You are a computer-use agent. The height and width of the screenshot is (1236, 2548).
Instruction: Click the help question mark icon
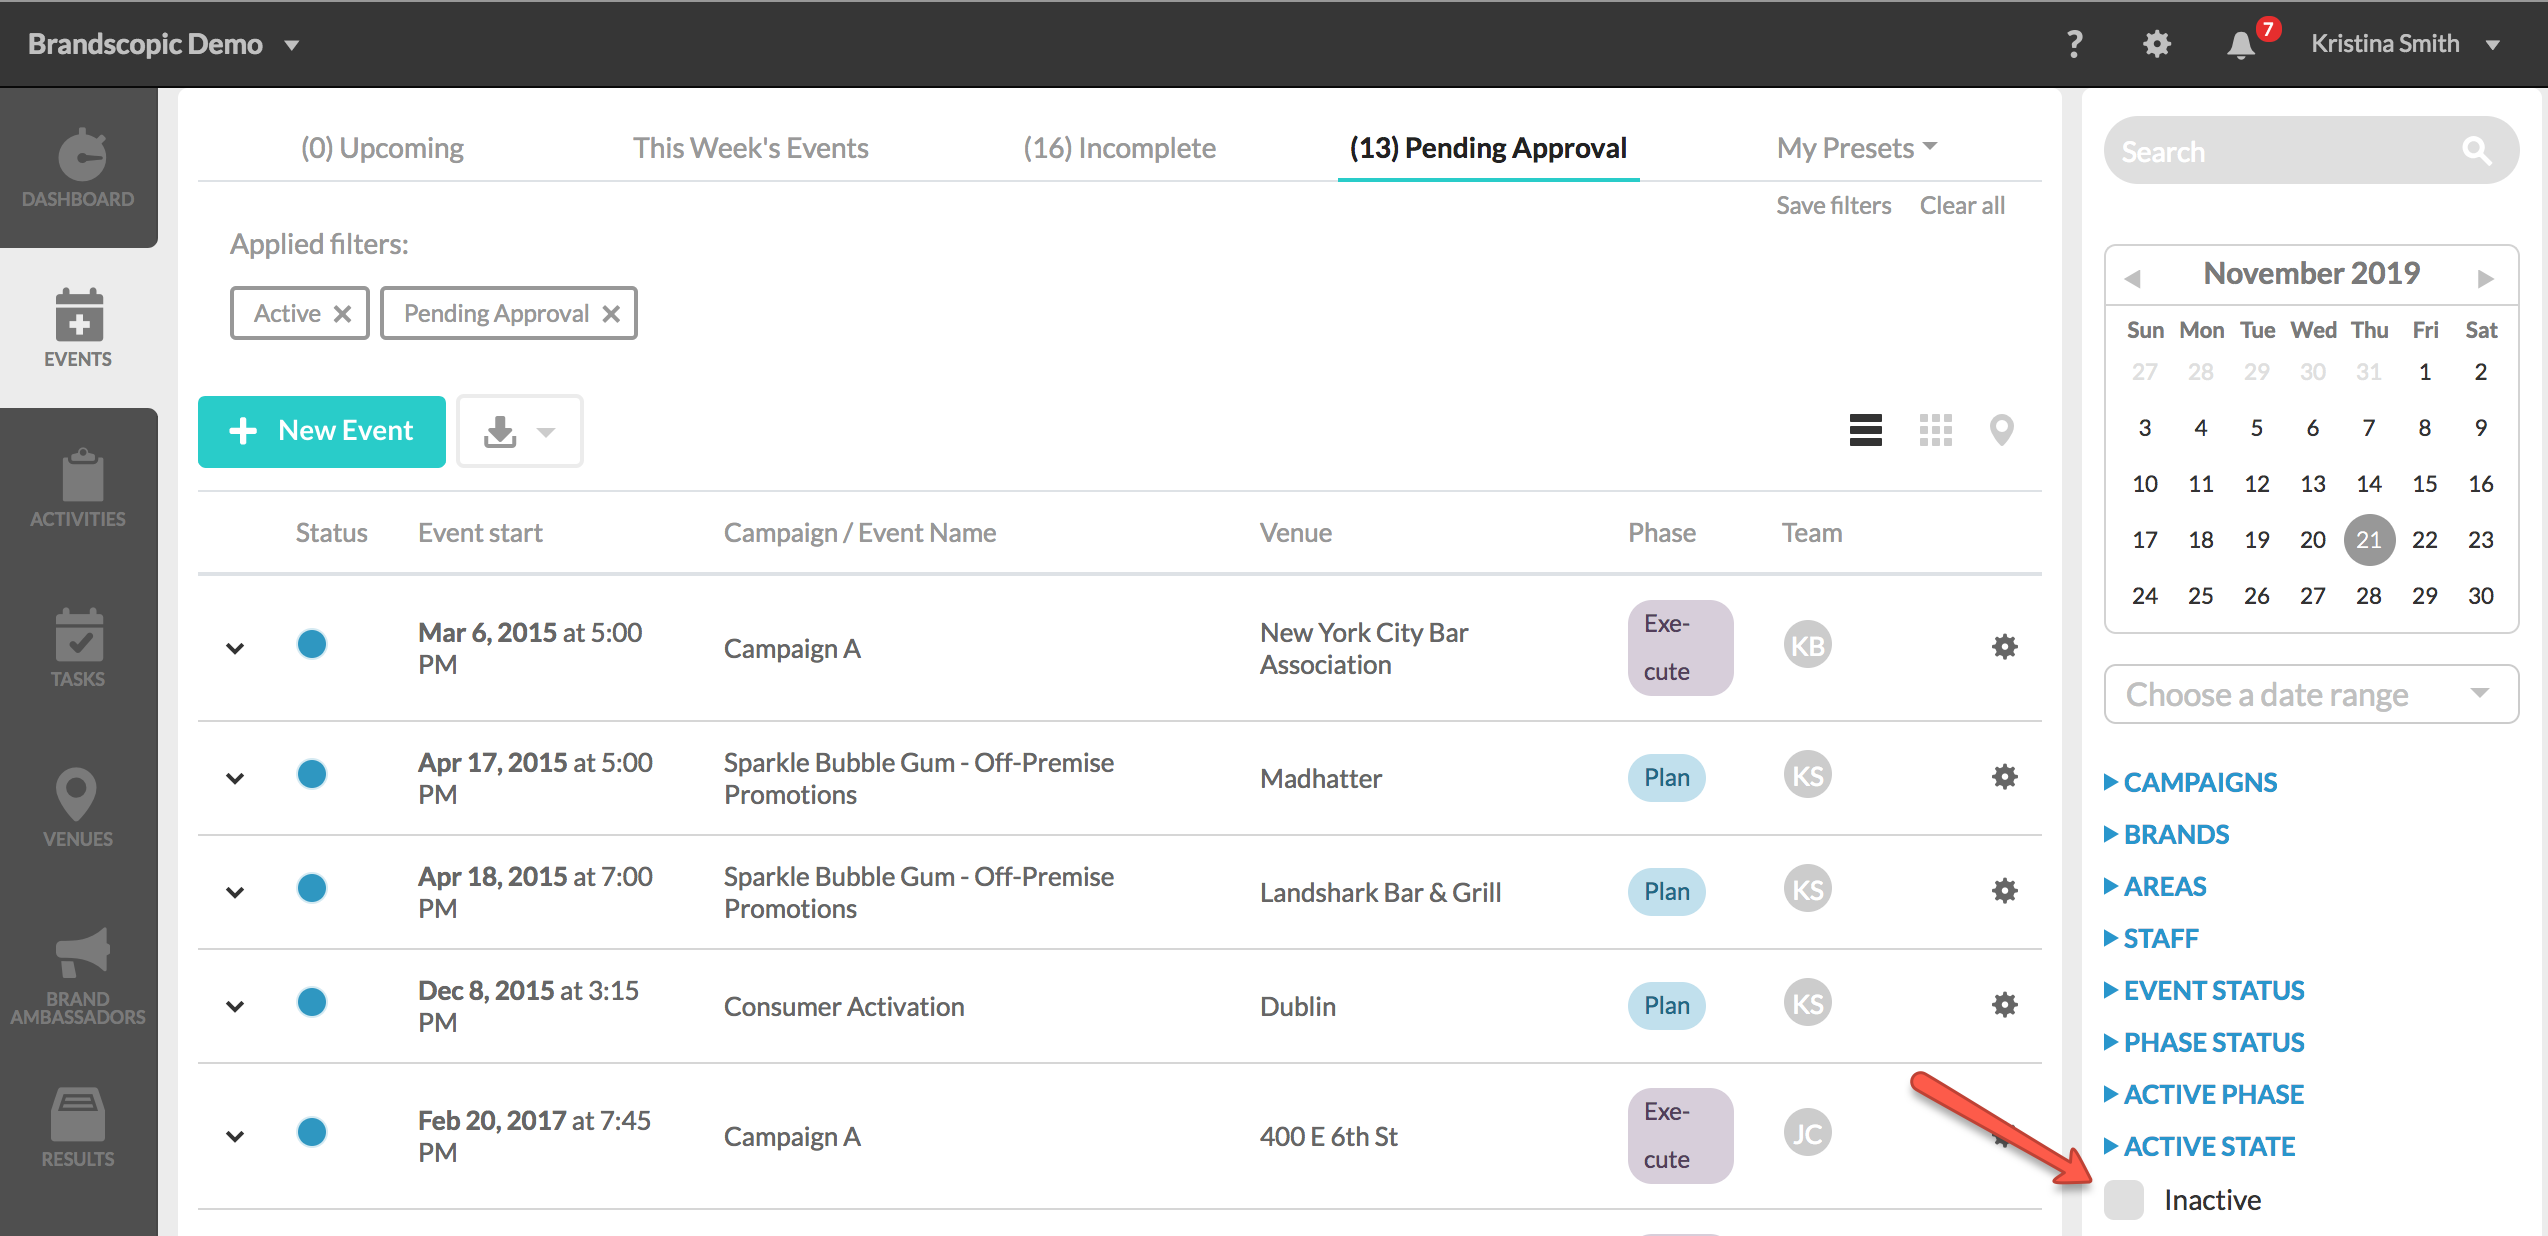pyautogui.click(x=2075, y=44)
